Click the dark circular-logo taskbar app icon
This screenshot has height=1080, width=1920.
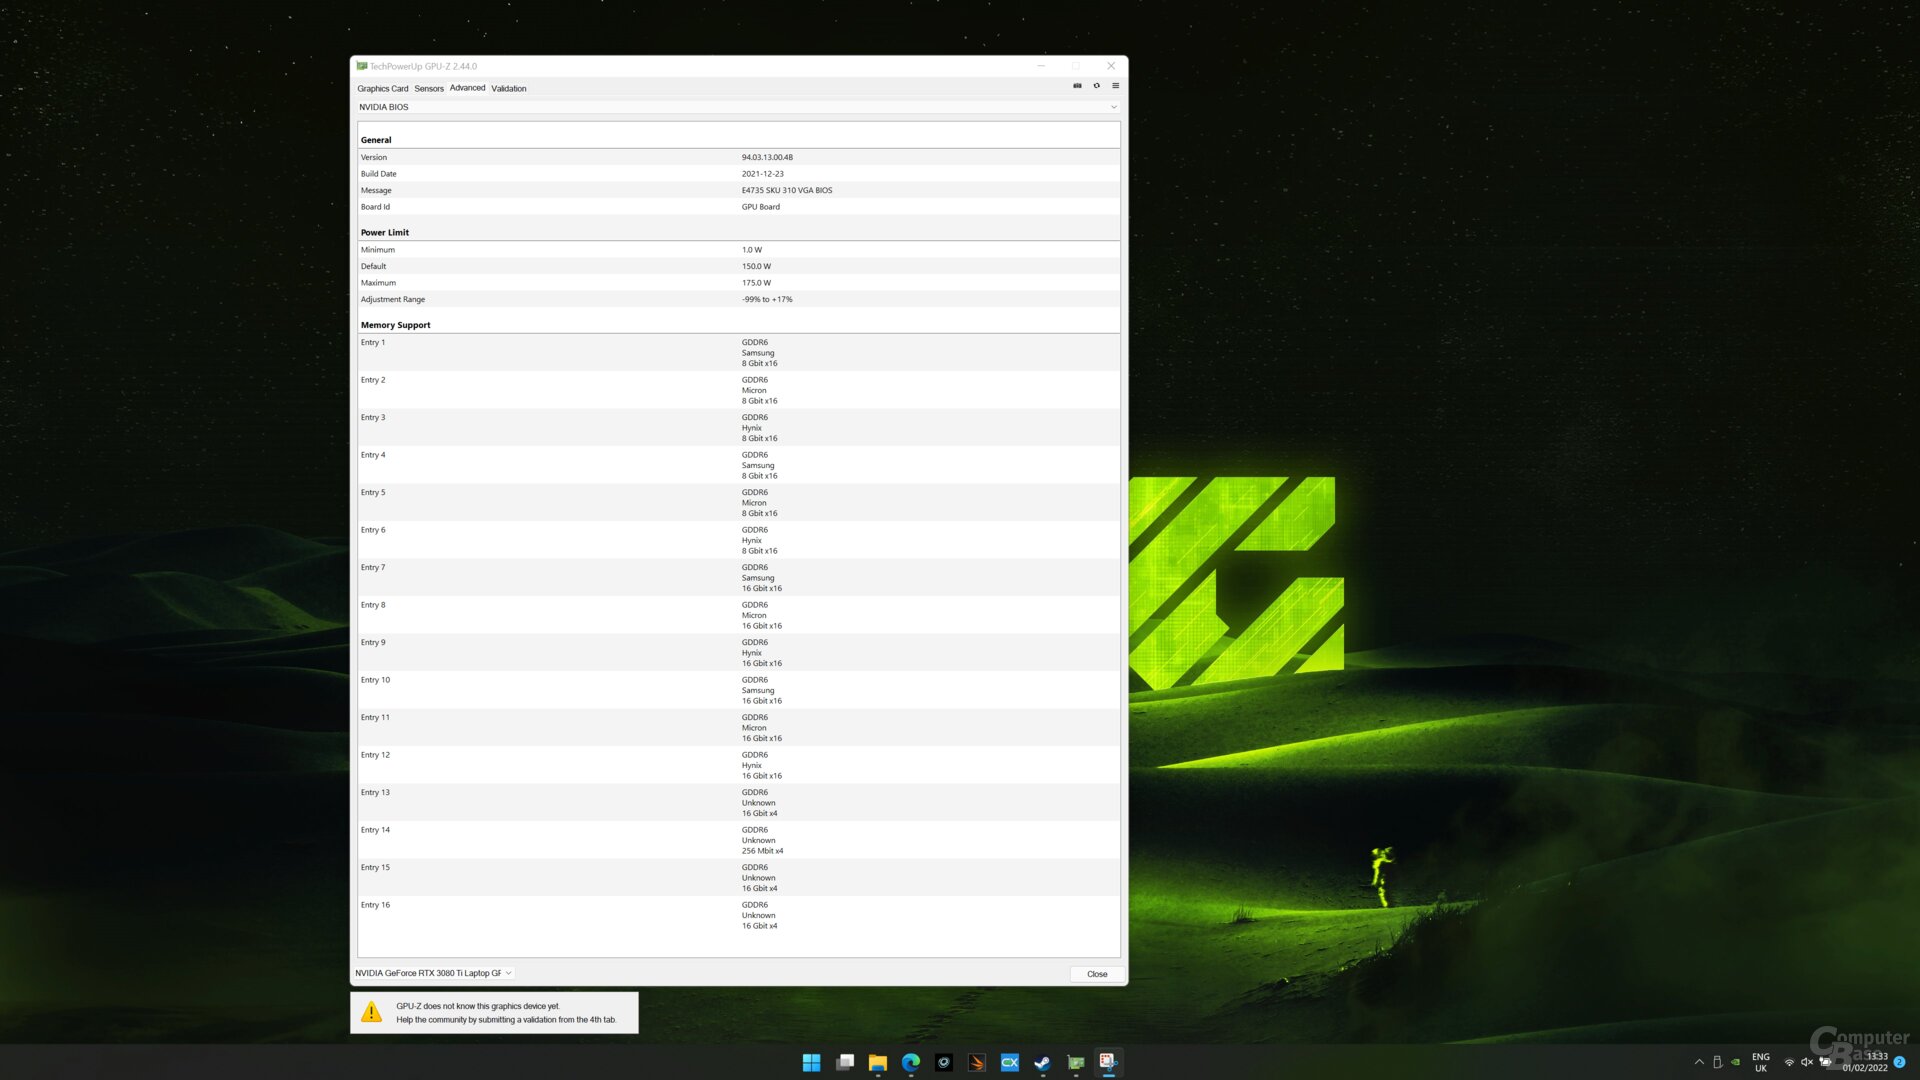pyautogui.click(x=944, y=1062)
